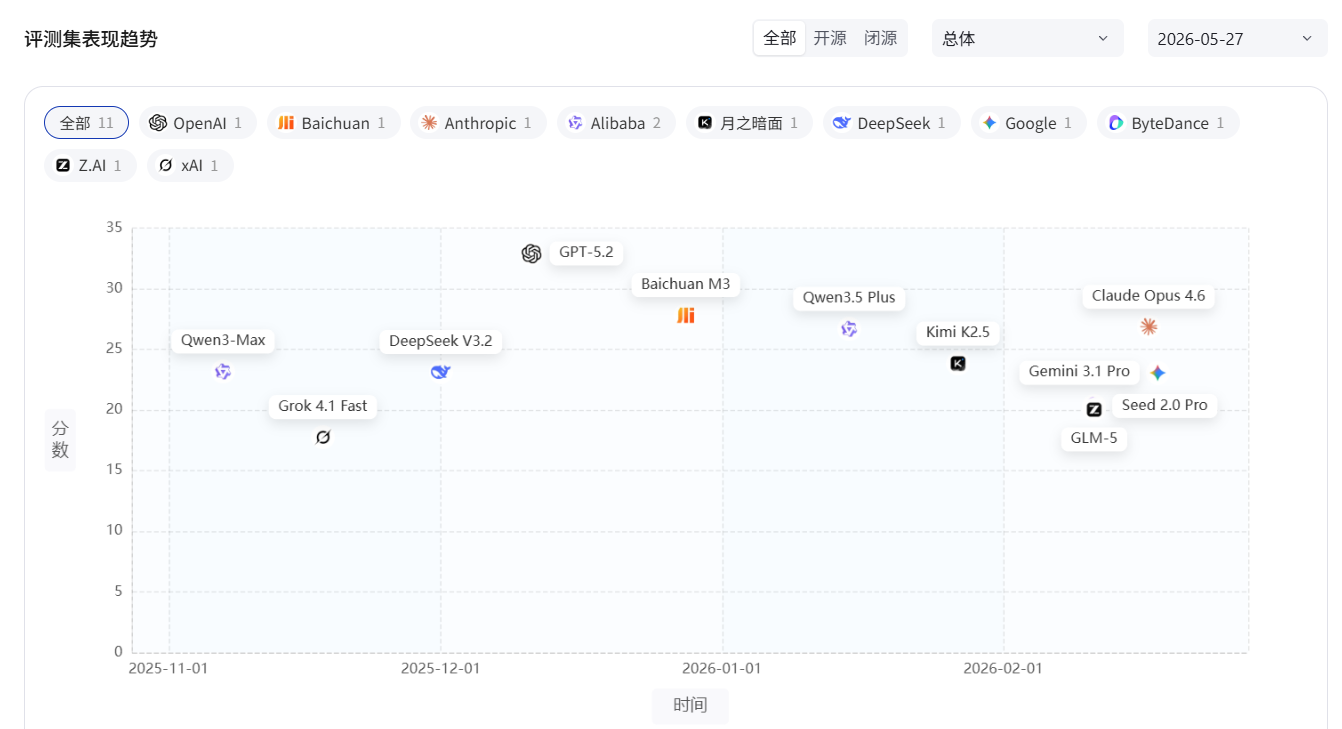
Task: Click the Qwen3-Max label
Action: (x=223, y=340)
